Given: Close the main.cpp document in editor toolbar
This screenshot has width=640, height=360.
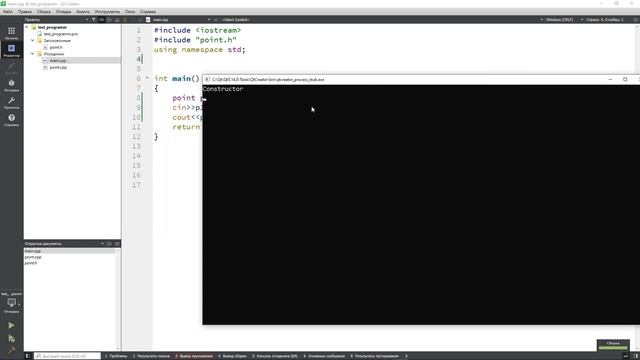Looking at the screenshot, I should click(x=216, y=20).
